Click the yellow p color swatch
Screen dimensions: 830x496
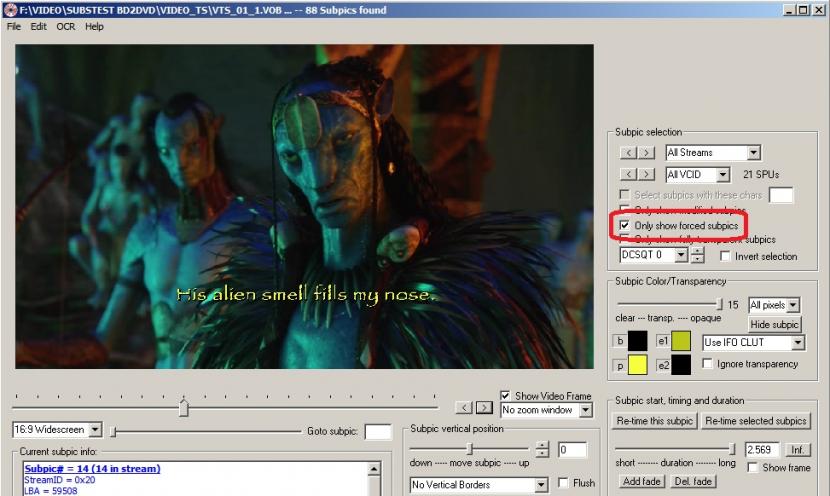tap(637, 365)
